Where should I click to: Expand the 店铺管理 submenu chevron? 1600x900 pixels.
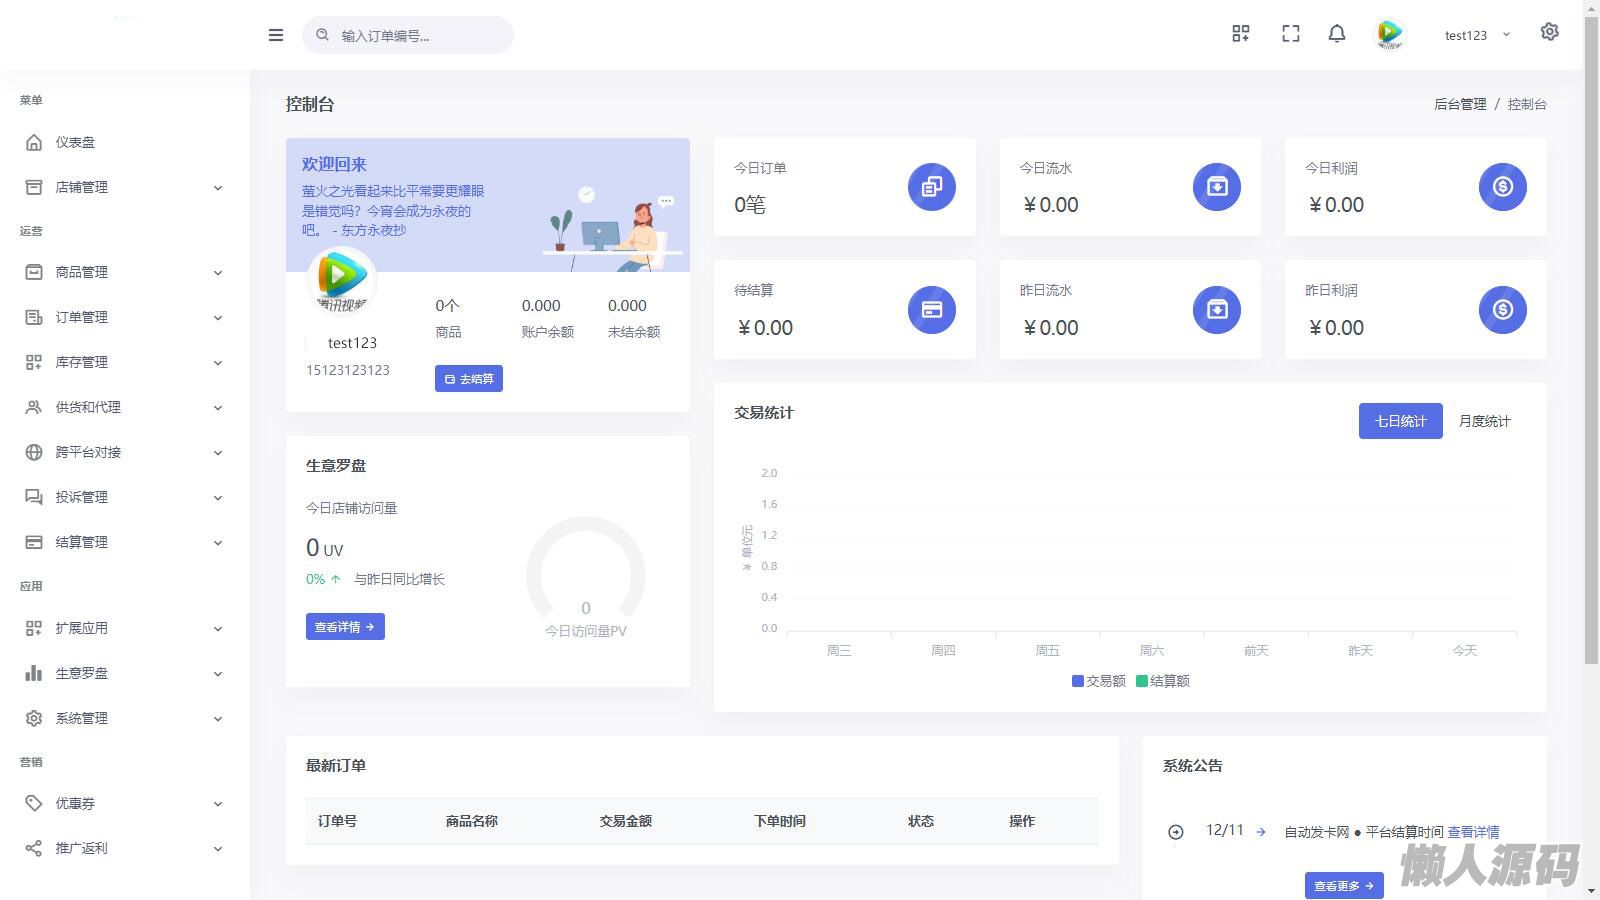(218, 188)
